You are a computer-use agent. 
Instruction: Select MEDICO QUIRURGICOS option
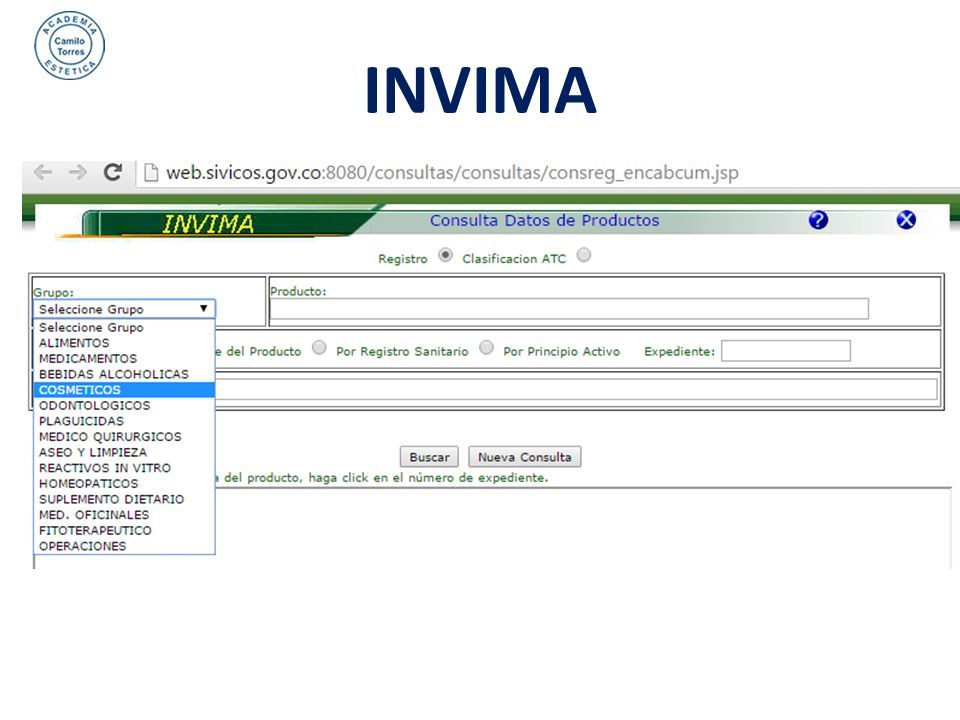point(124,437)
